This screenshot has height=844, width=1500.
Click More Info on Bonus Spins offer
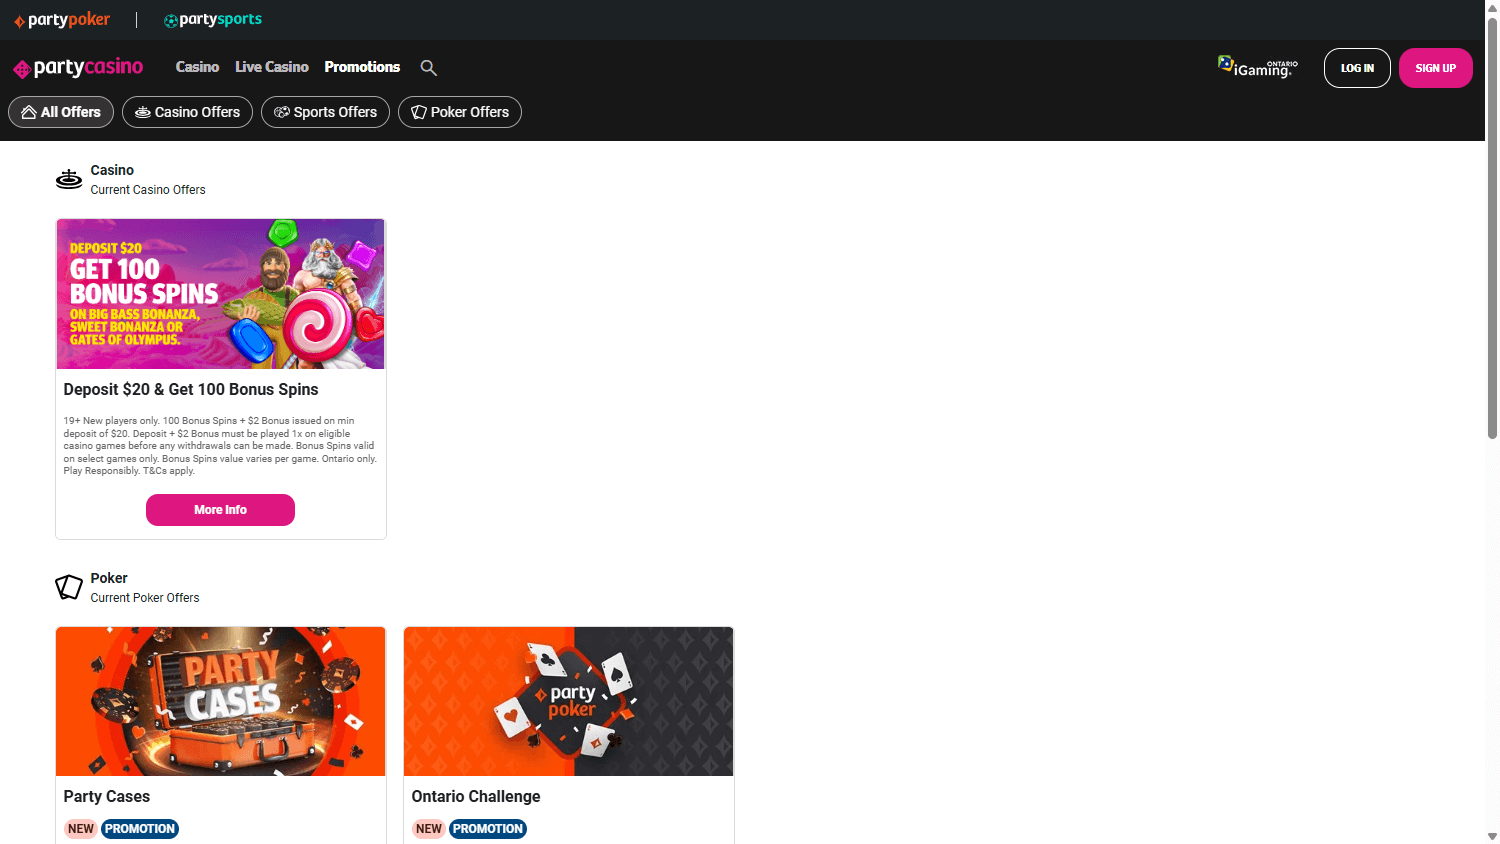[220, 510]
